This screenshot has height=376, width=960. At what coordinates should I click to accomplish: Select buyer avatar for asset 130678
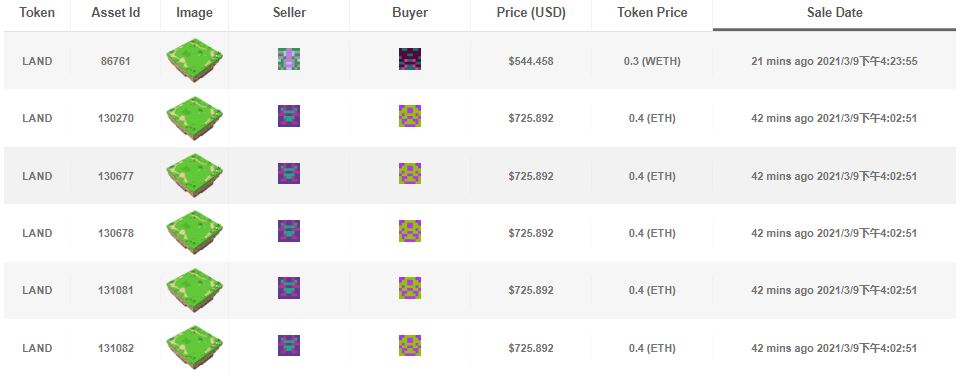[410, 231]
